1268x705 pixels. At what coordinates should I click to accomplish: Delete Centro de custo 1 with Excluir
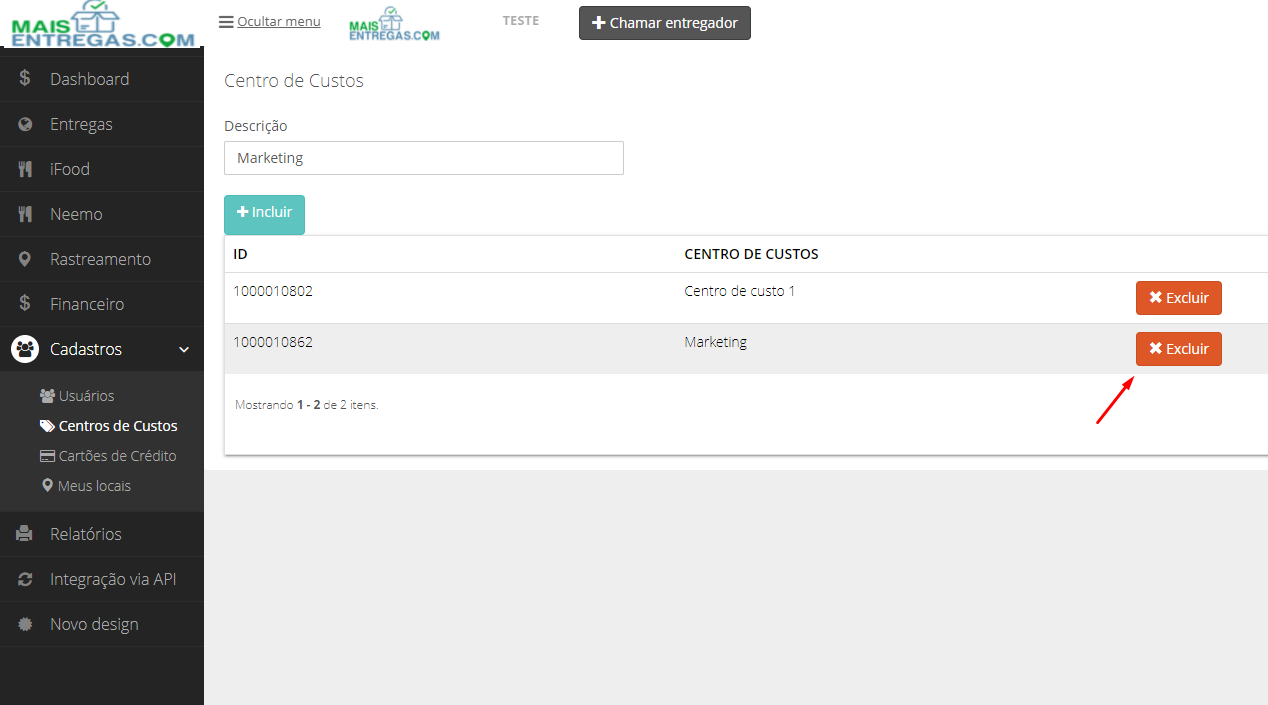click(1179, 298)
